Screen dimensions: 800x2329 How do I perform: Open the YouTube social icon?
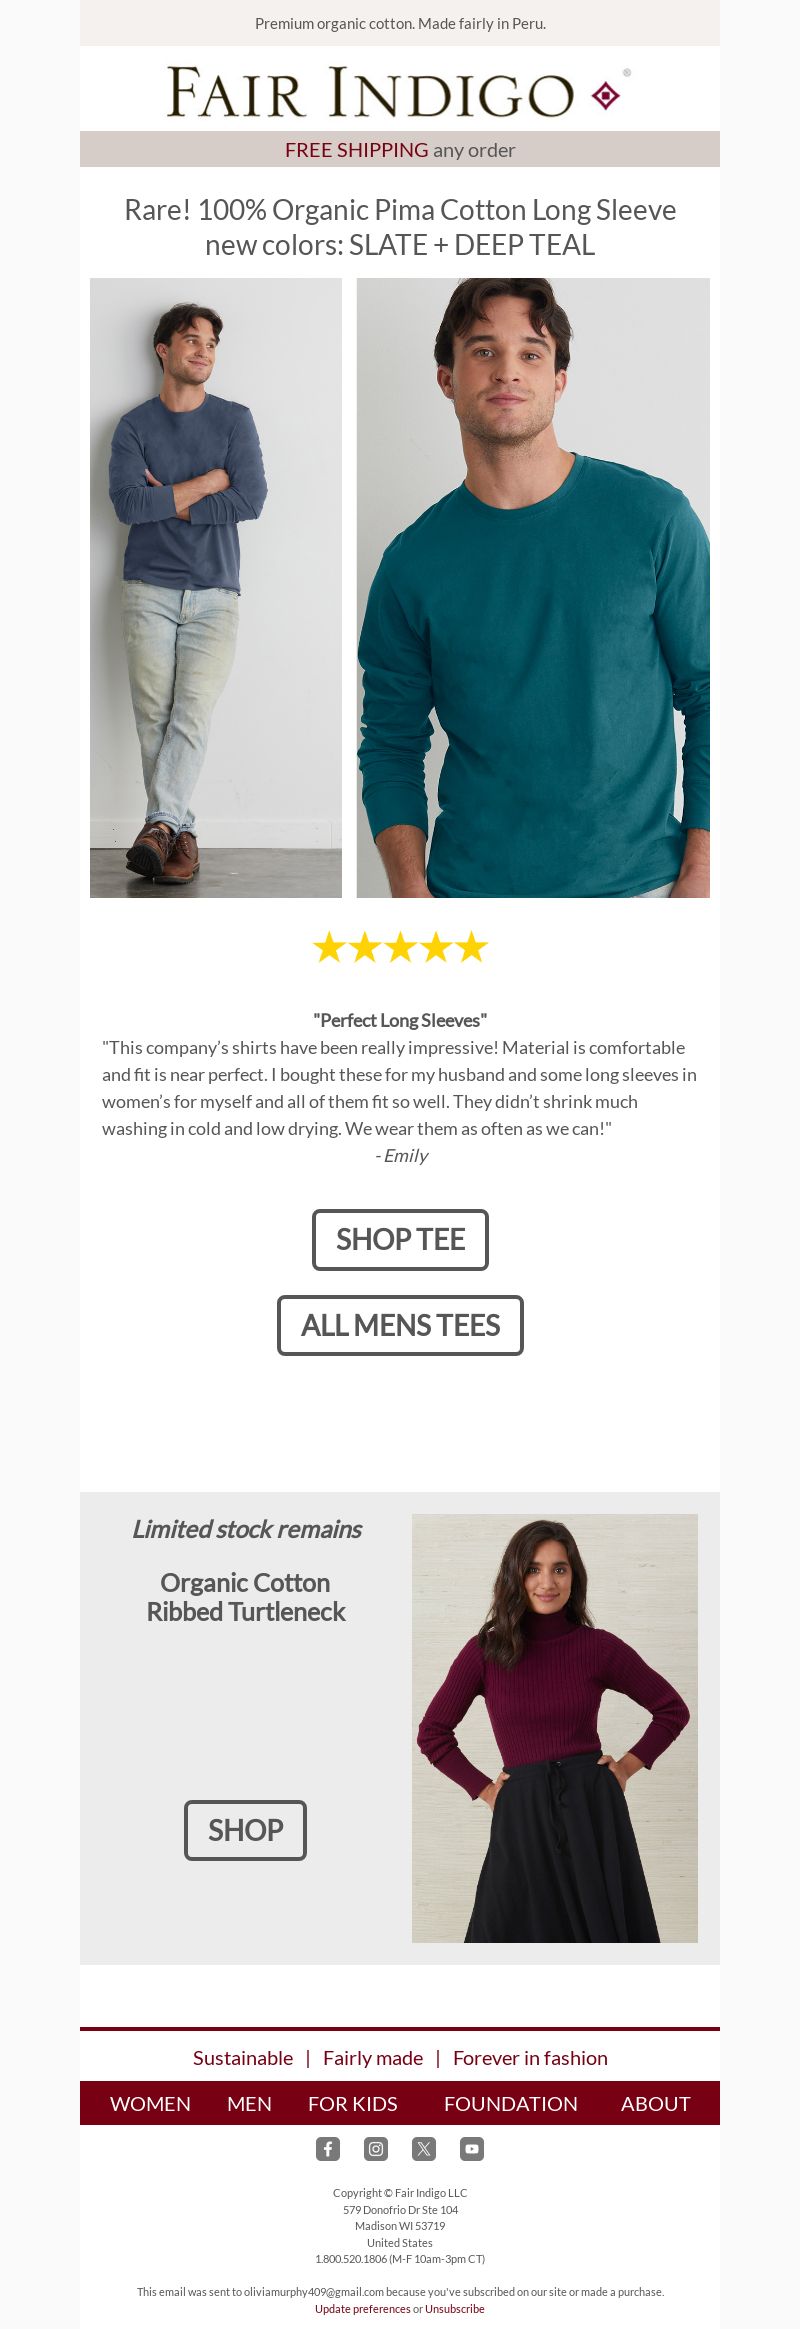click(x=472, y=2148)
